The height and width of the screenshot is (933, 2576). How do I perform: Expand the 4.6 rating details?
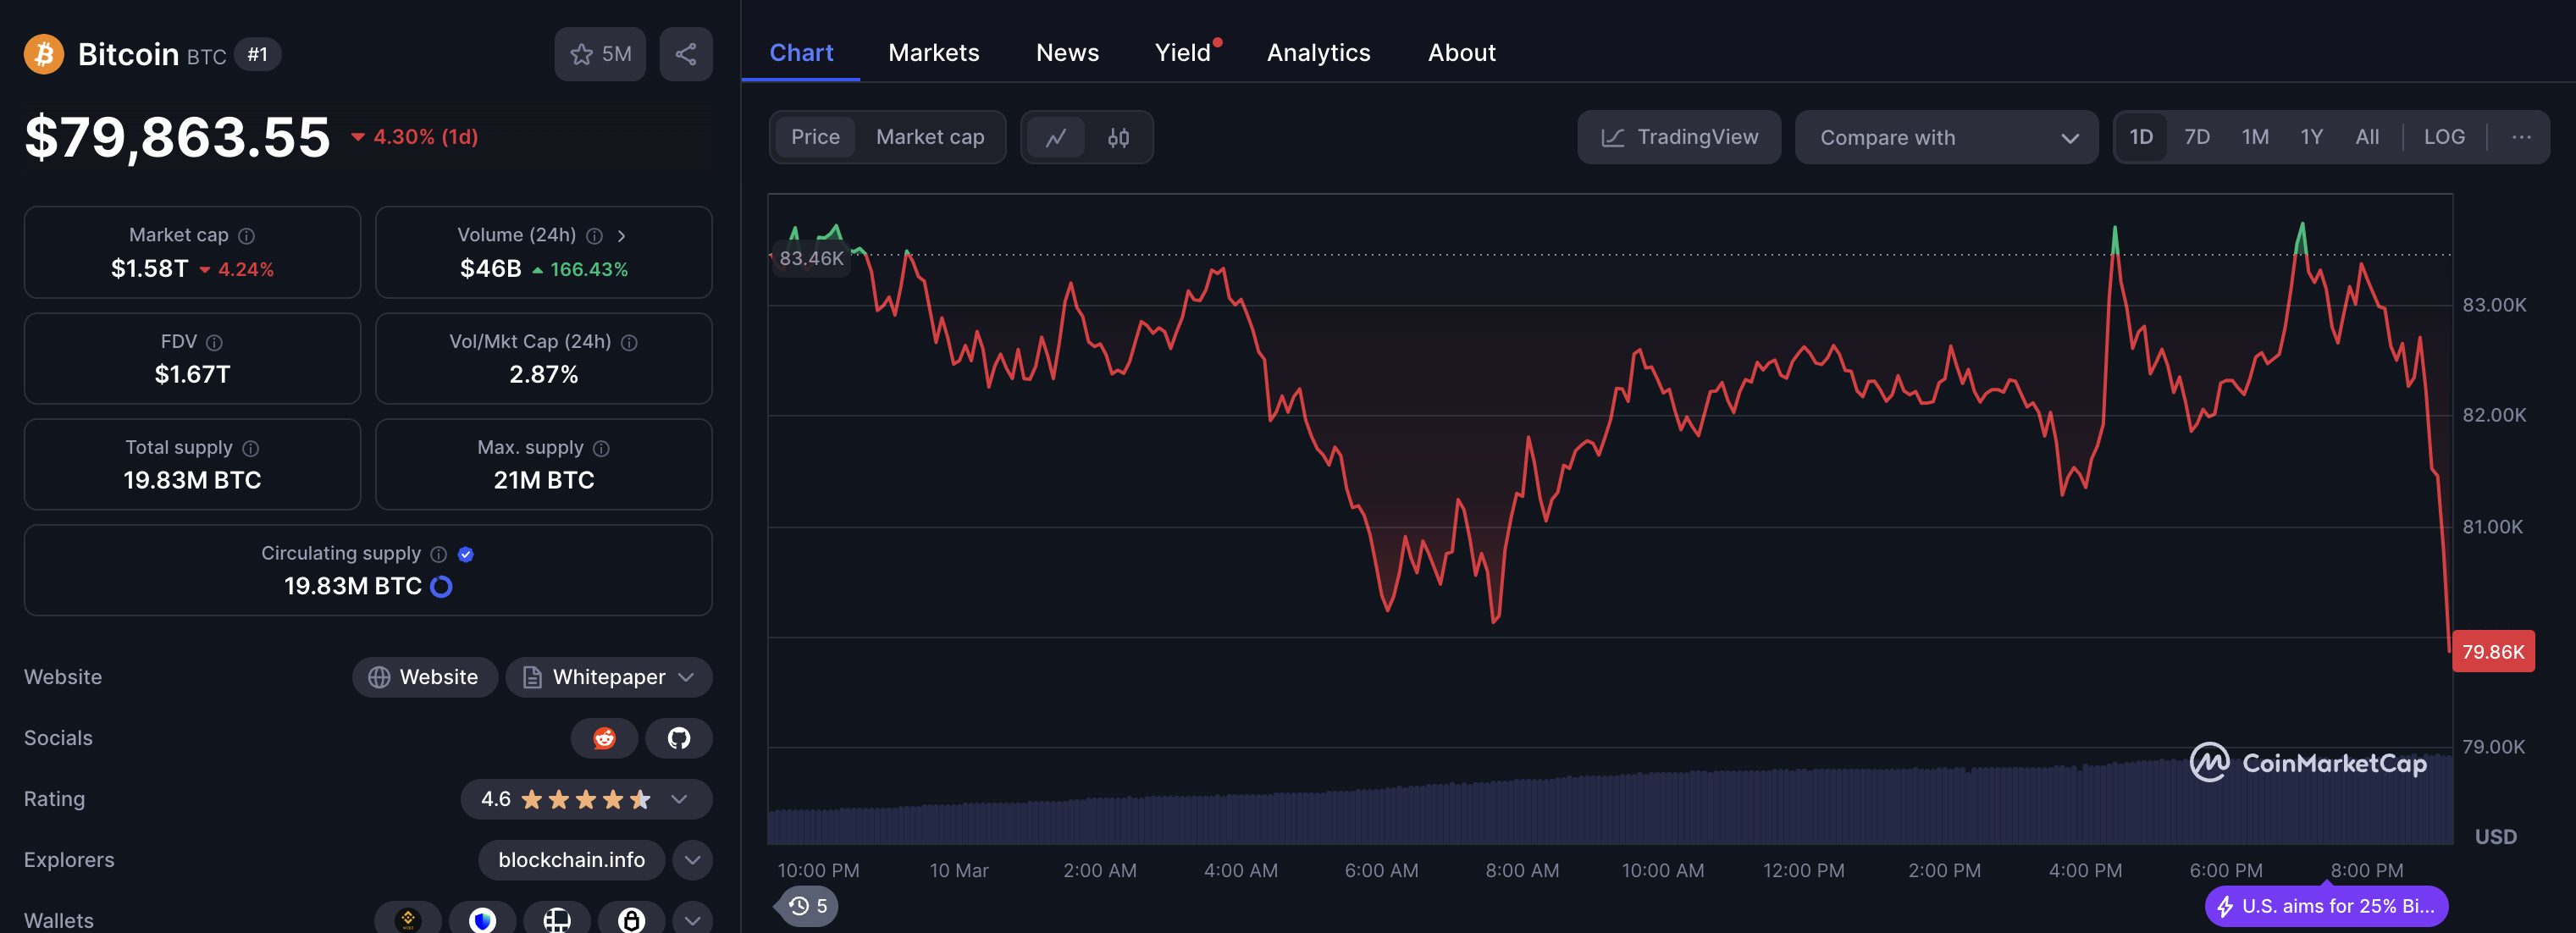pyautogui.click(x=586, y=799)
